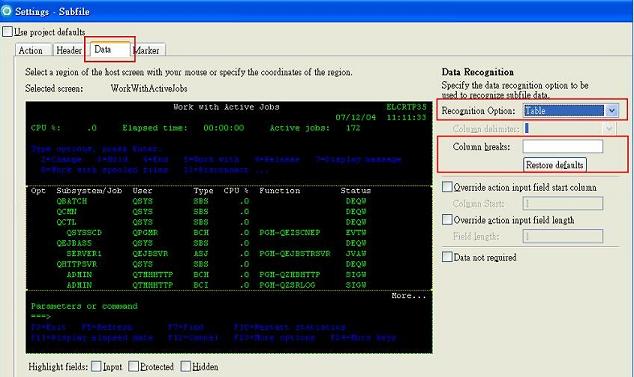Click the QSYSSCD job entry
Image resolution: width=634 pixels, height=377 pixels.
coord(84,233)
